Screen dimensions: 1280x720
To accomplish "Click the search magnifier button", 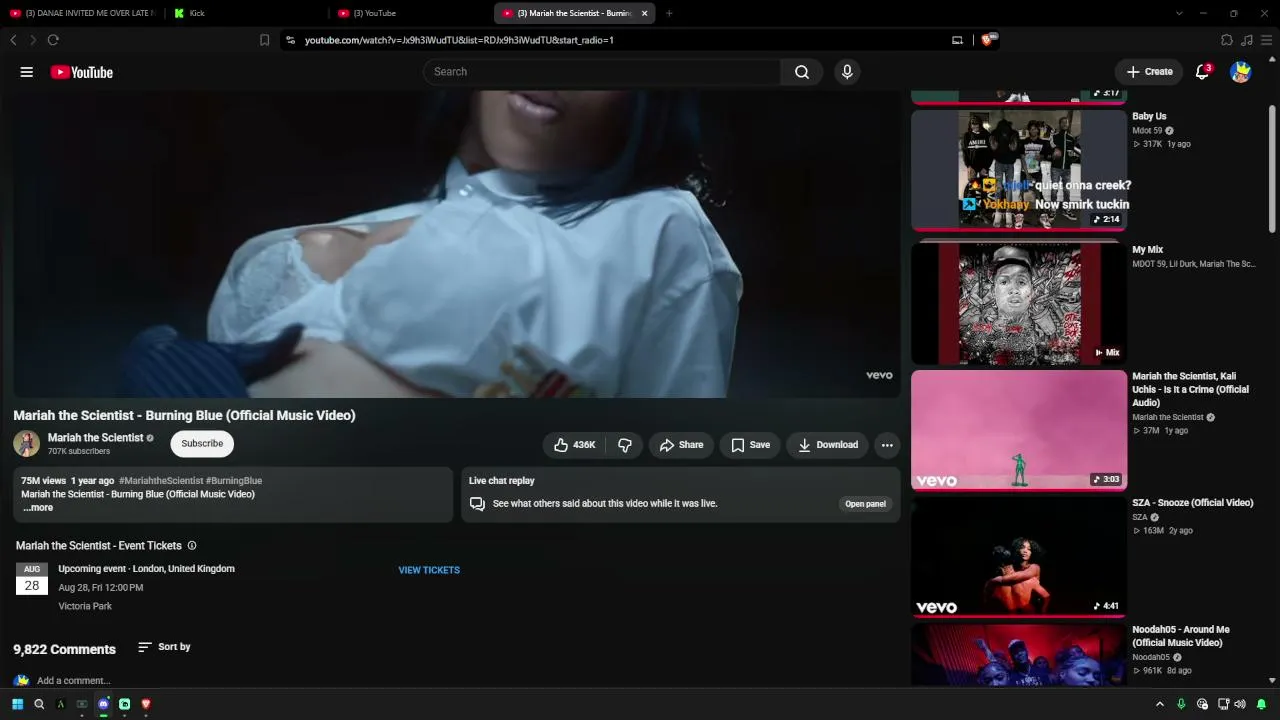I will coord(802,72).
